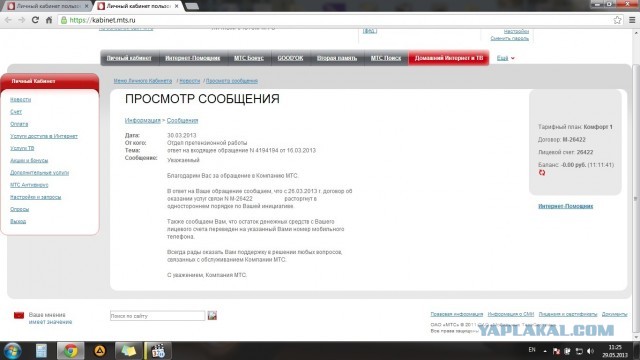Open the yellow triangle app in taskbar

[x=100, y=351]
